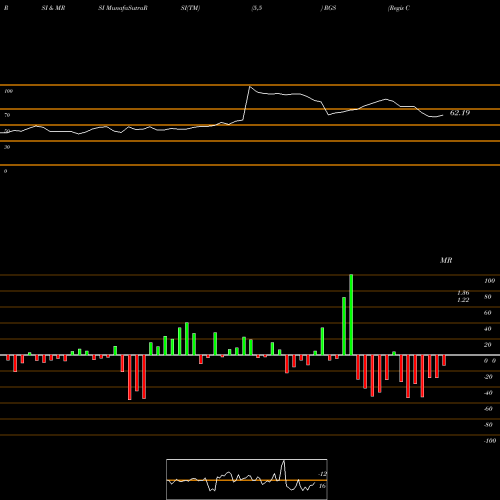Click the -12 value beside mini chart
The image size is (500, 500).
322,474
